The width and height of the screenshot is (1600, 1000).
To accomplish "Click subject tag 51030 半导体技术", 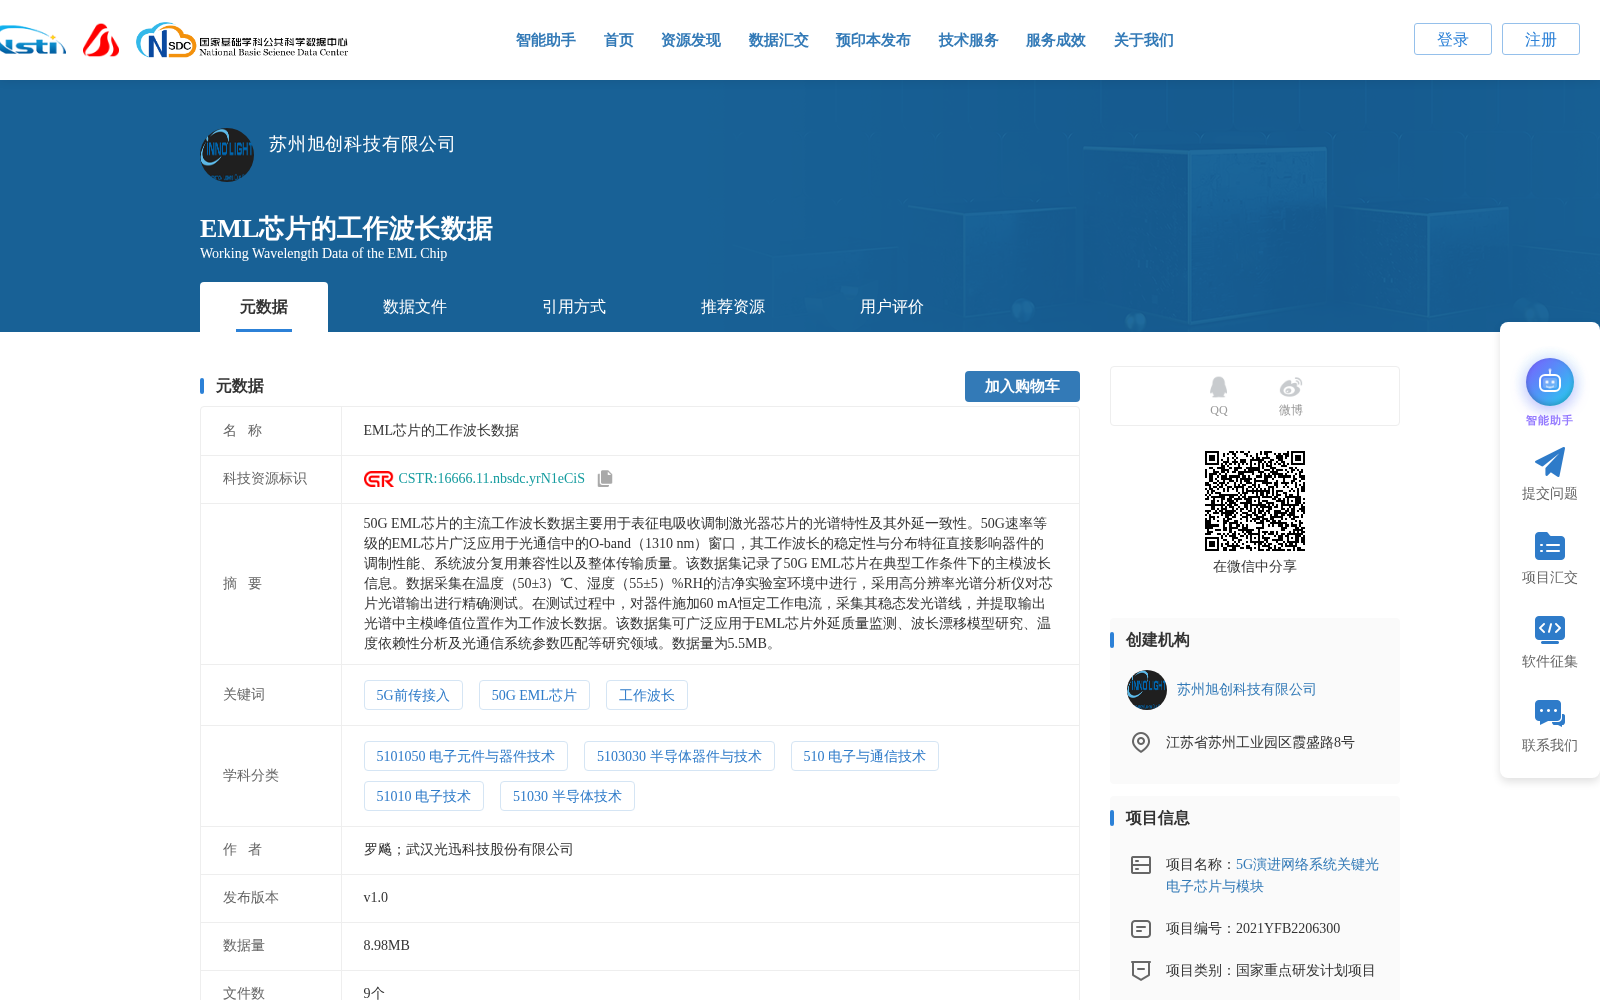I will tap(567, 796).
